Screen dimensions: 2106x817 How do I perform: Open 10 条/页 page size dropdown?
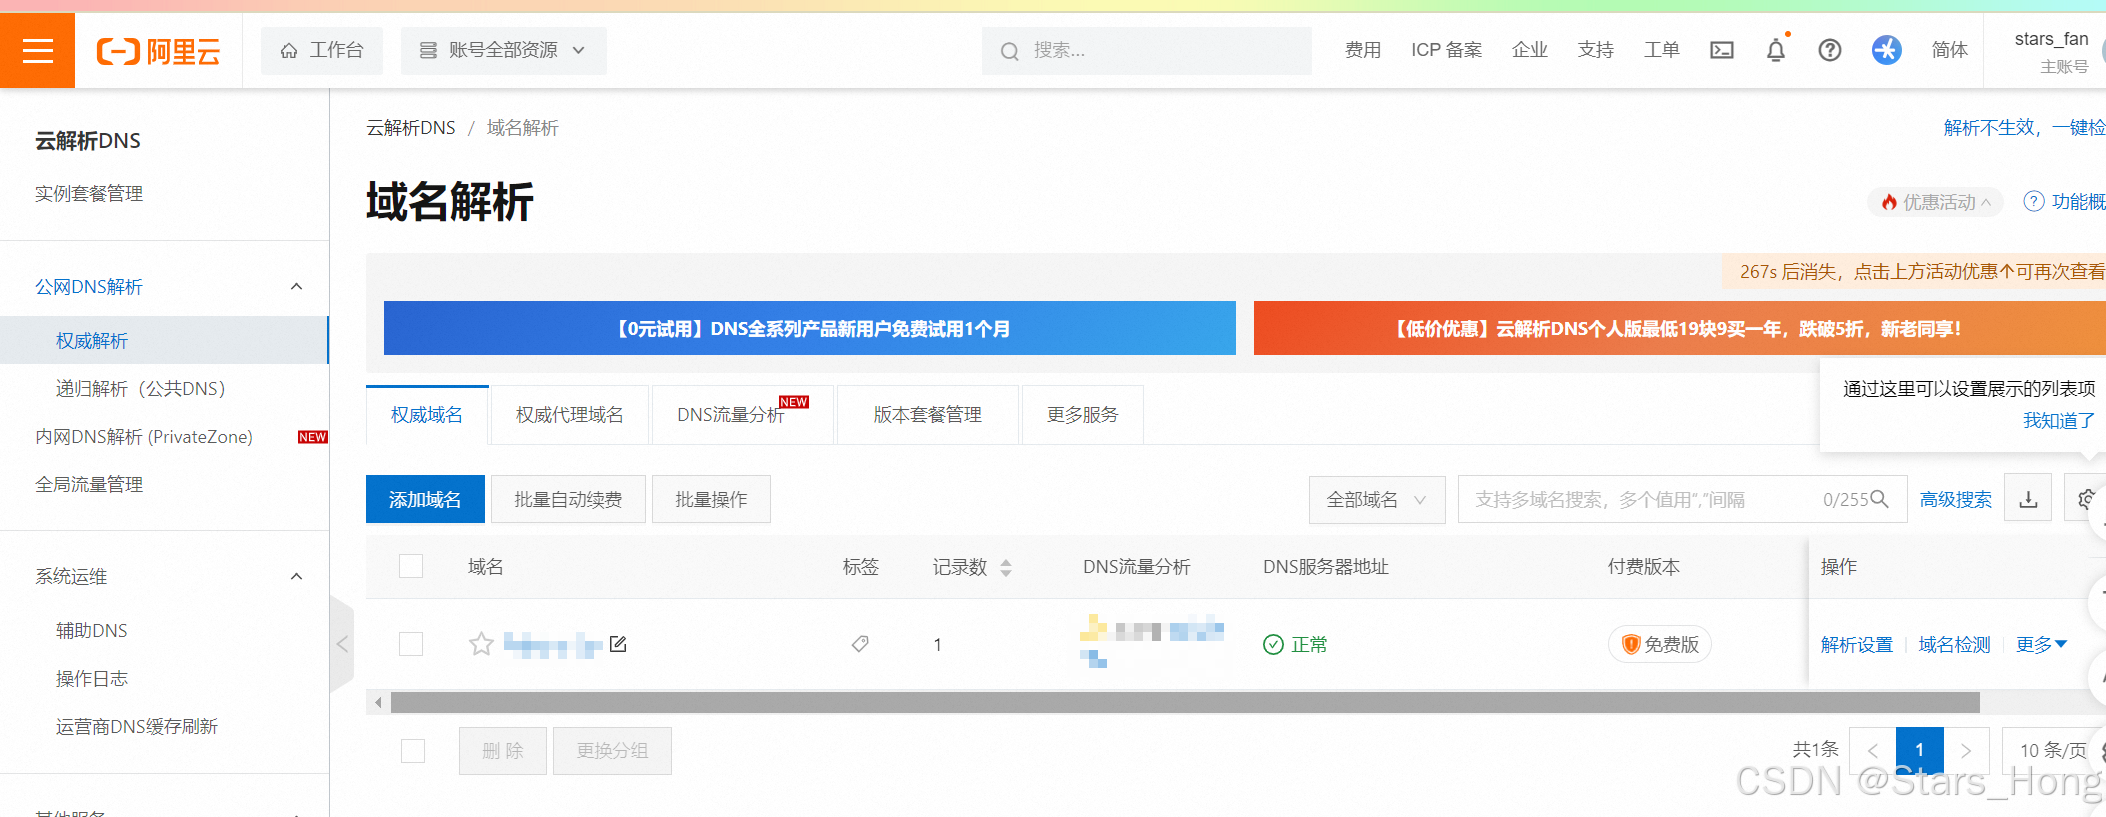[x=2053, y=751]
